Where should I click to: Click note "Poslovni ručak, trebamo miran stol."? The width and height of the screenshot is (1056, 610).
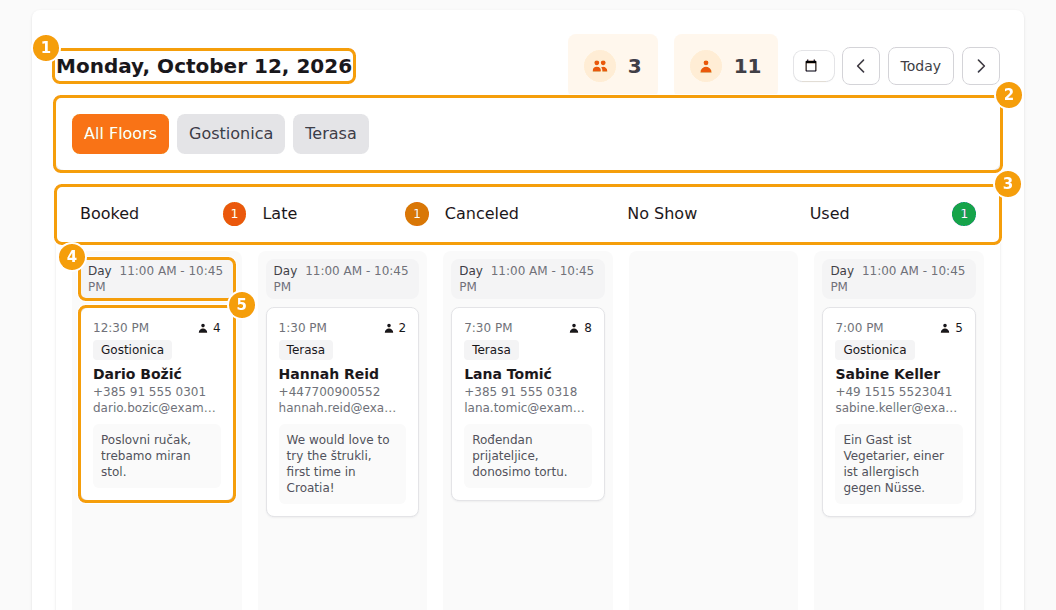(157, 456)
